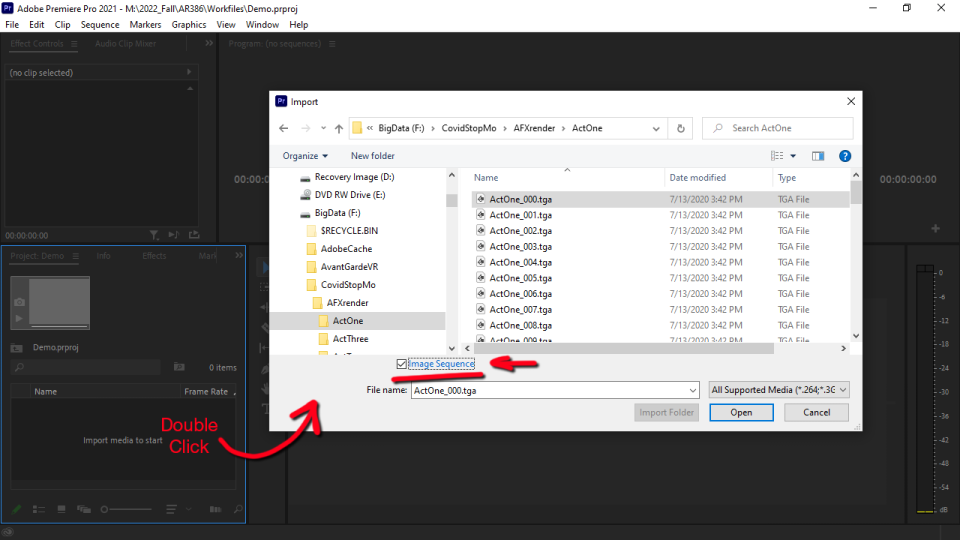Switch Project panel to freeform view
The height and width of the screenshot is (540, 960).
tap(84, 509)
